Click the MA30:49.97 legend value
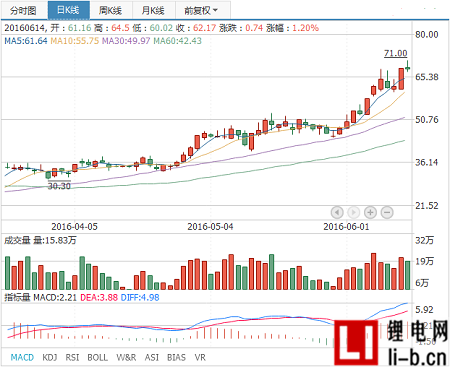 point(126,41)
